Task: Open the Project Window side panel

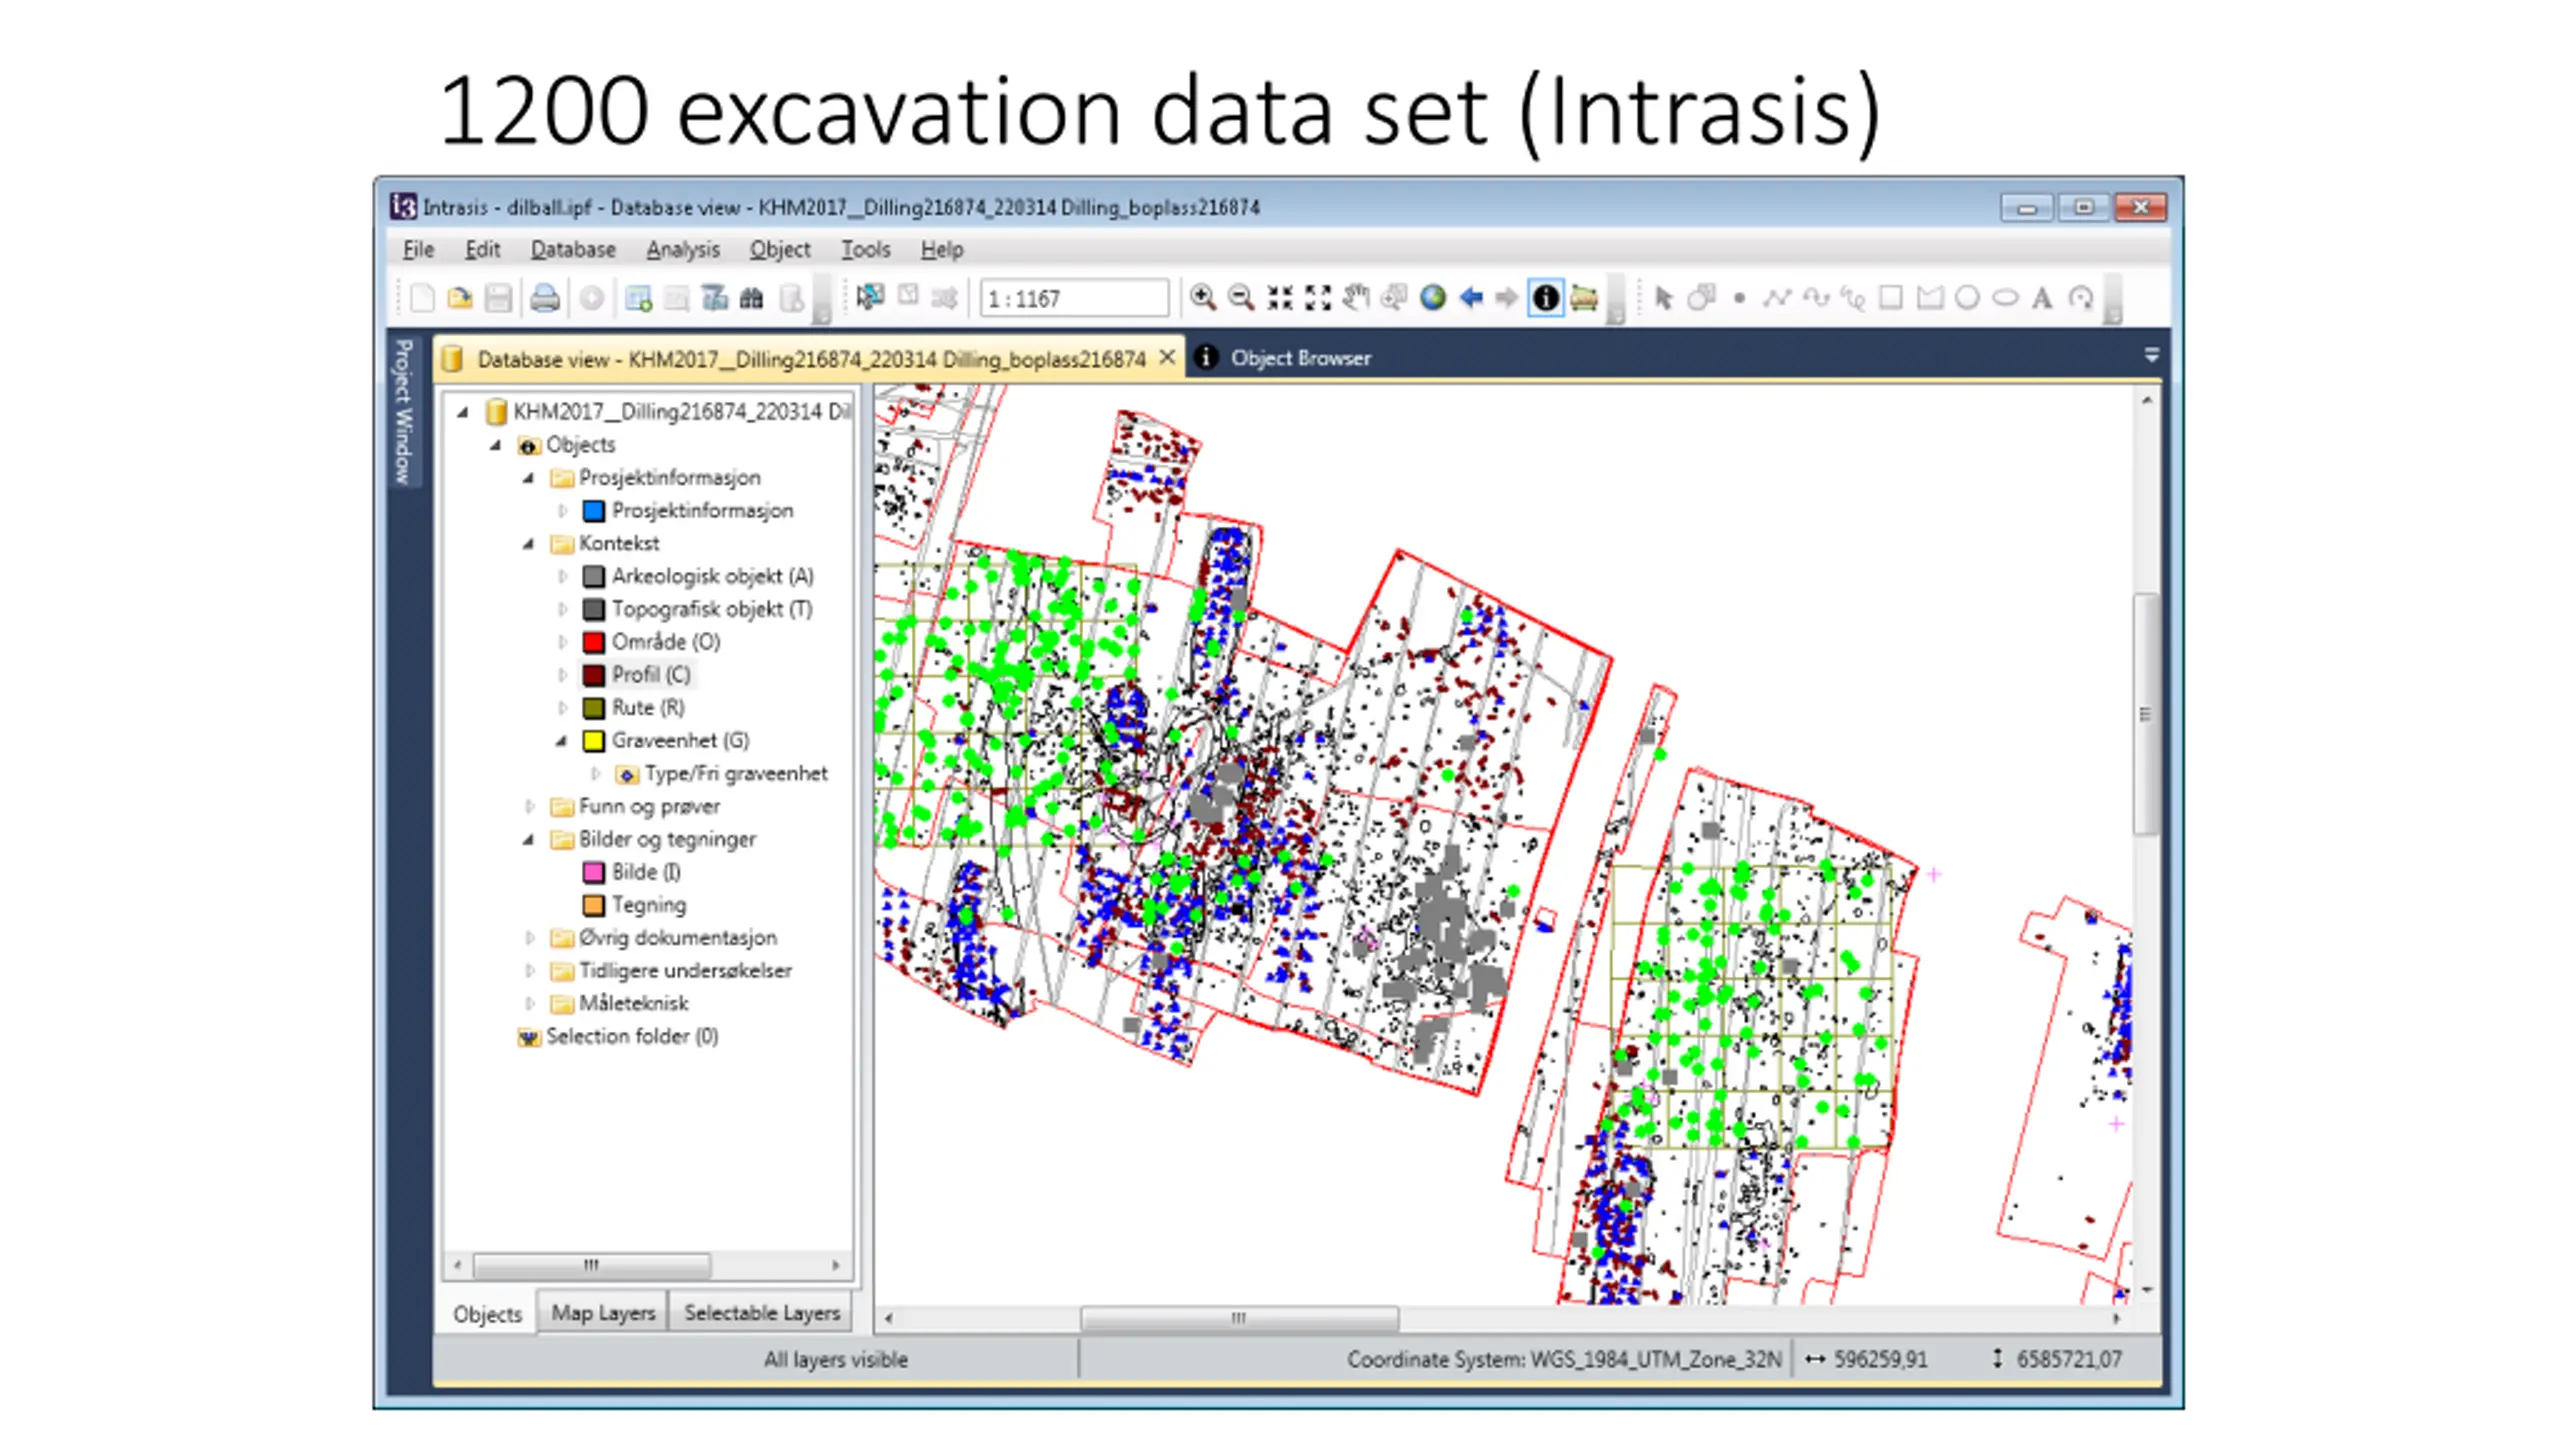Action: point(403,411)
